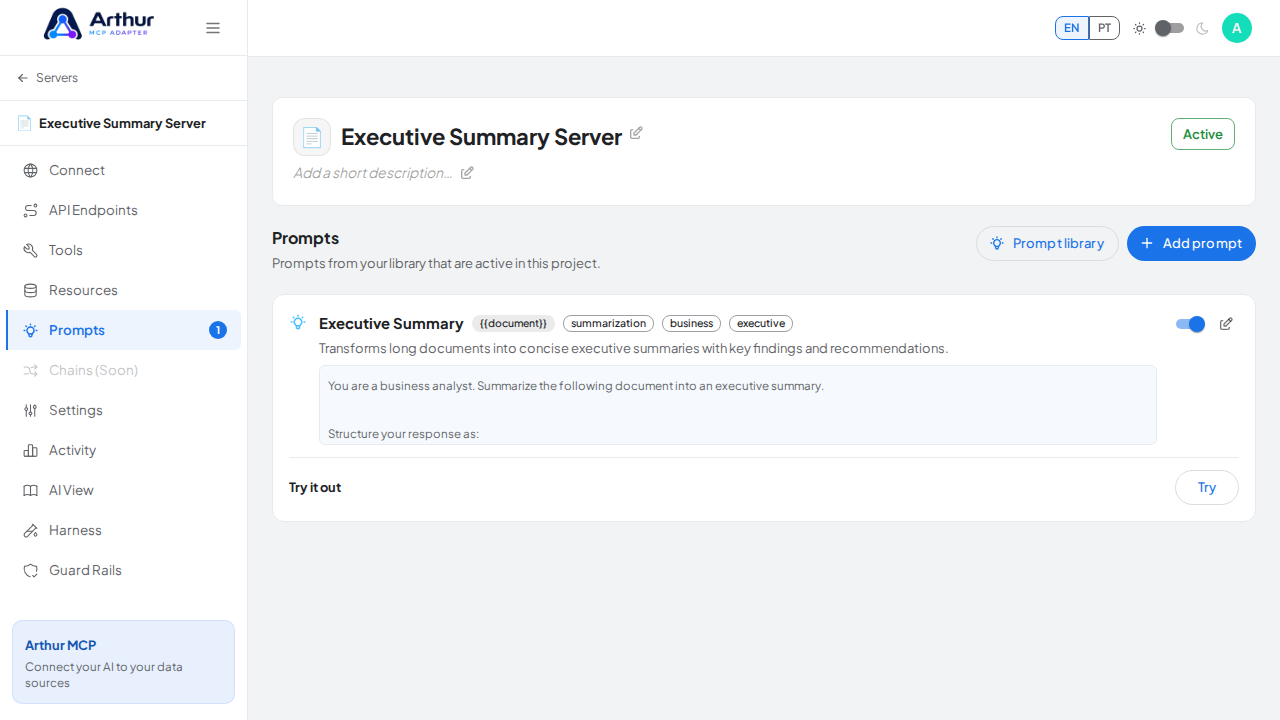Open the Harness section
The image size is (1280, 720).
click(123, 530)
